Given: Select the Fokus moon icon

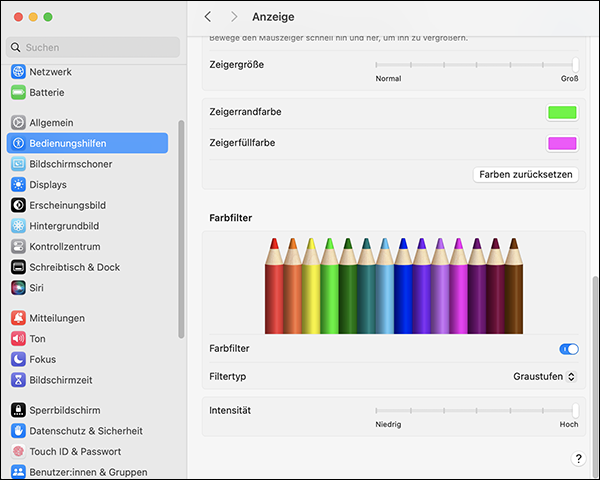Looking at the screenshot, I should pyautogui.click(x=18, y=359).
